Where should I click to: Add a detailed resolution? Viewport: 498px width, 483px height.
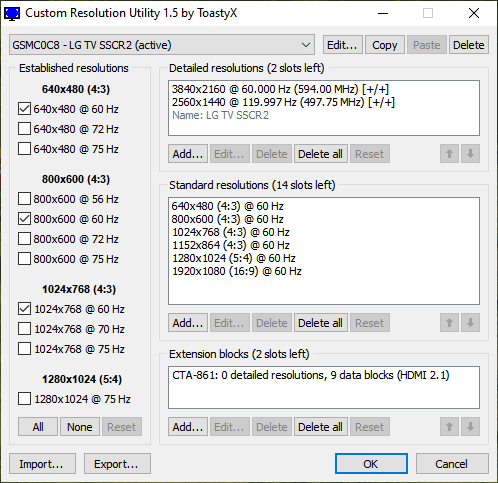pos(188,154)
